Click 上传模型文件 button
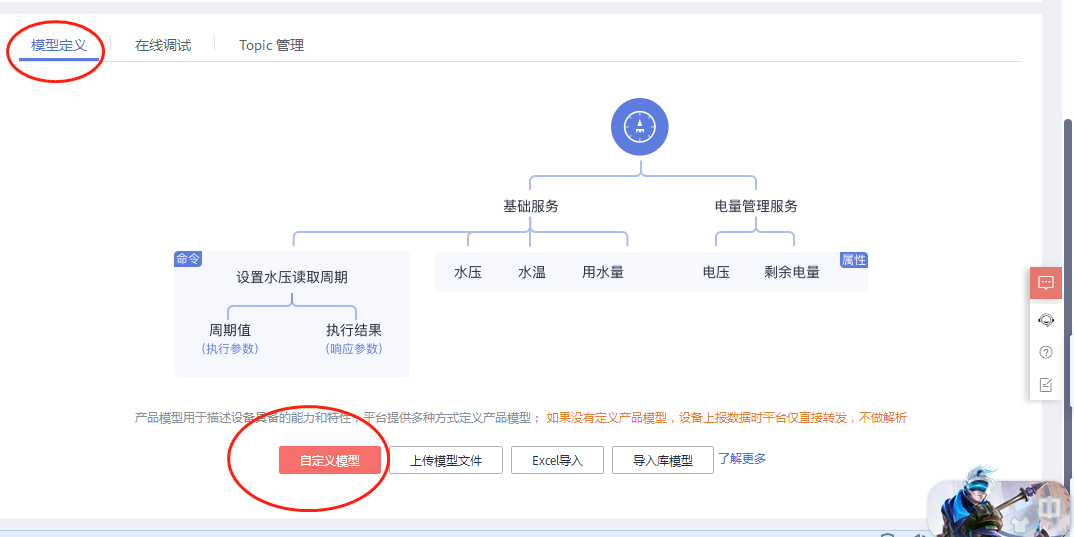 (x=446, y=461)
